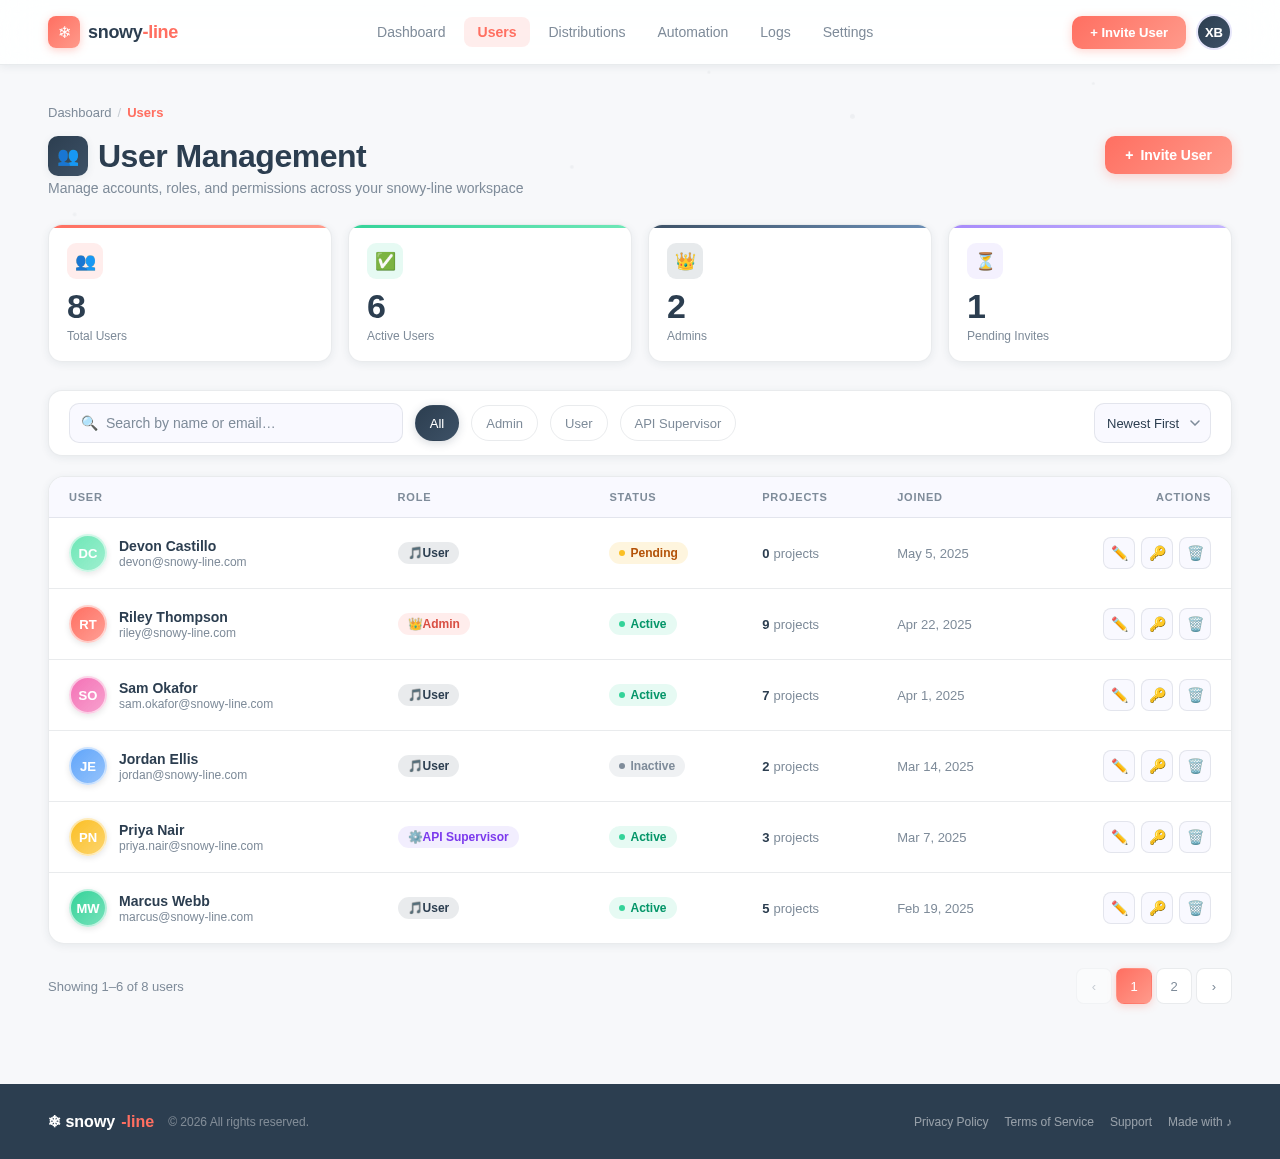Select the API Supervisor filter chip
This screenshot has width=1280, height=1159.
click(677, 423)
